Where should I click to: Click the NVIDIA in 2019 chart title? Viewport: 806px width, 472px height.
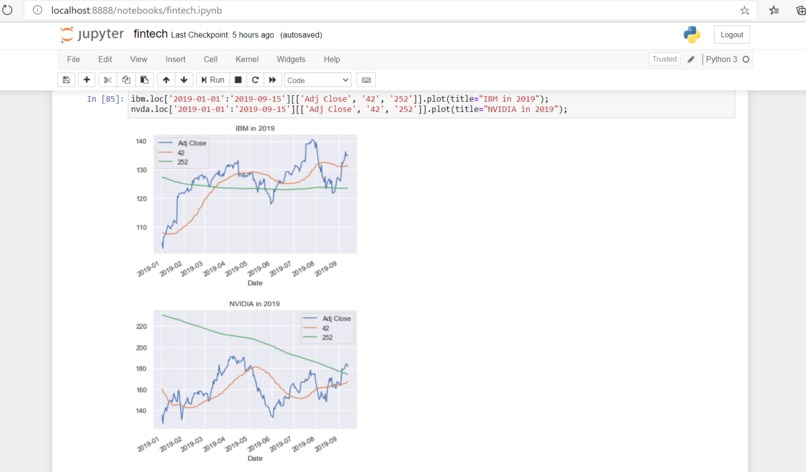(x=254, y=303)
